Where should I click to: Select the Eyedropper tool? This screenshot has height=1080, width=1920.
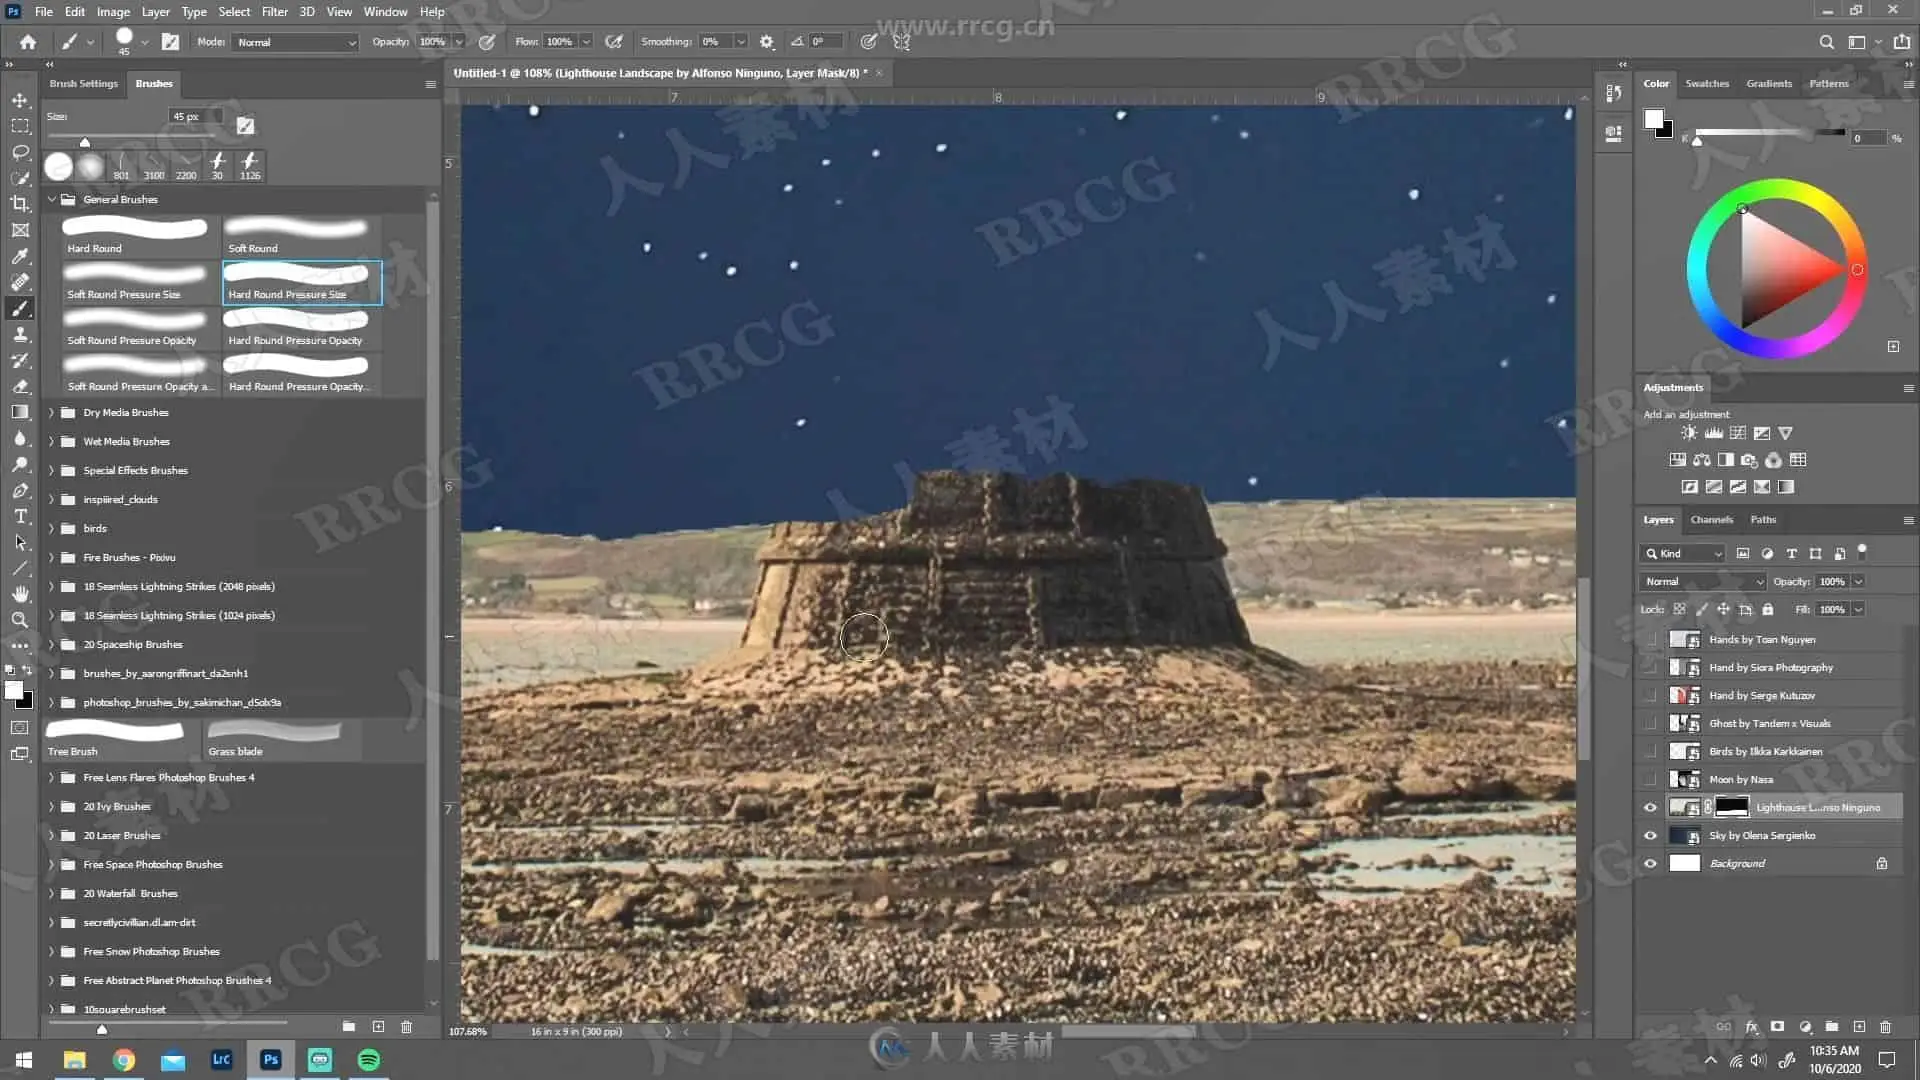click(20, 256)
